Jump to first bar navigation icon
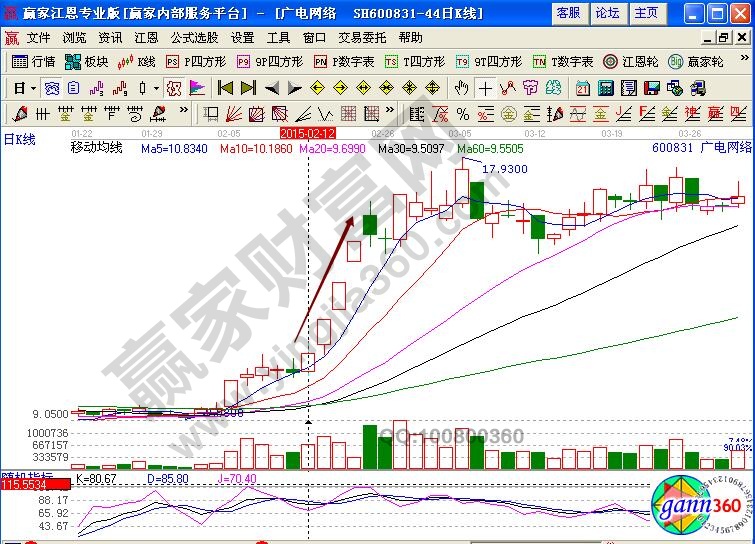The image size is (755, 544). coord(225,87)
